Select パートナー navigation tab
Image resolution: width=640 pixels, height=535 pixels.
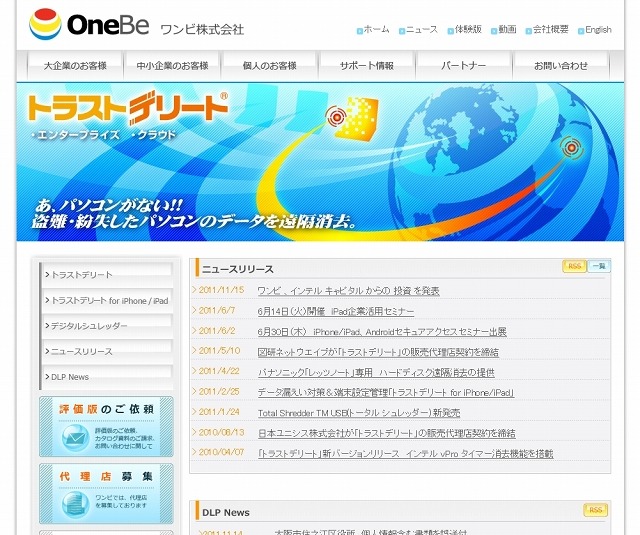pyautogui.click(x=464, y=66)
